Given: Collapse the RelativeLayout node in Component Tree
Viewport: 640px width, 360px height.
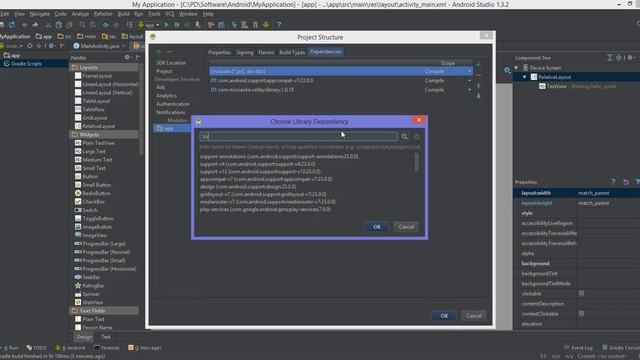Looking at the screenshot, I should click(524, 77).
